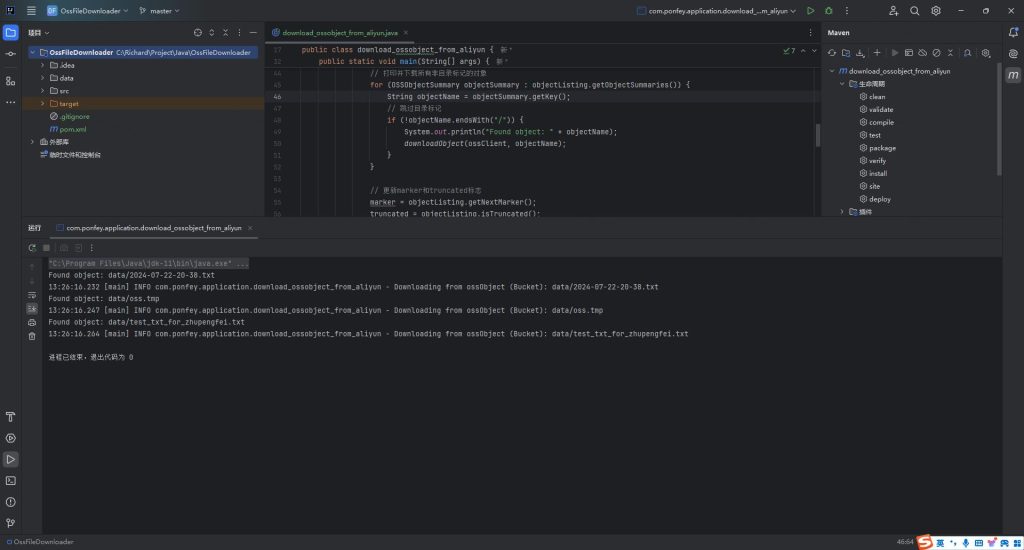Toggle Maven offline mode
1024x550 pixels.
(923, 52)
